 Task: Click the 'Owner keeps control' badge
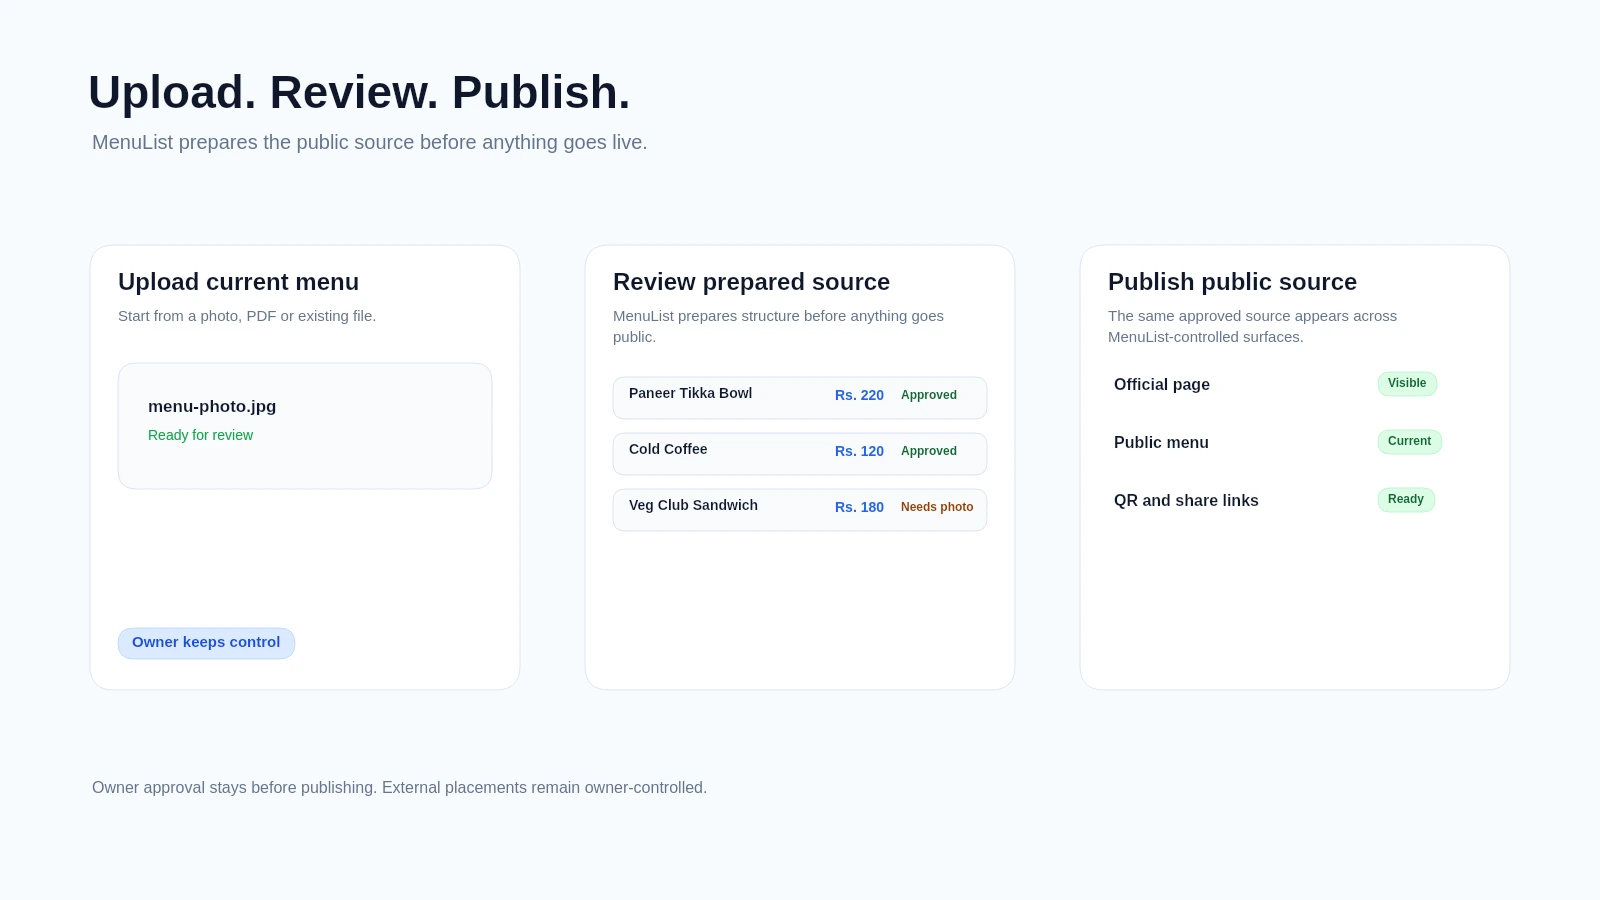click(206, 643)
